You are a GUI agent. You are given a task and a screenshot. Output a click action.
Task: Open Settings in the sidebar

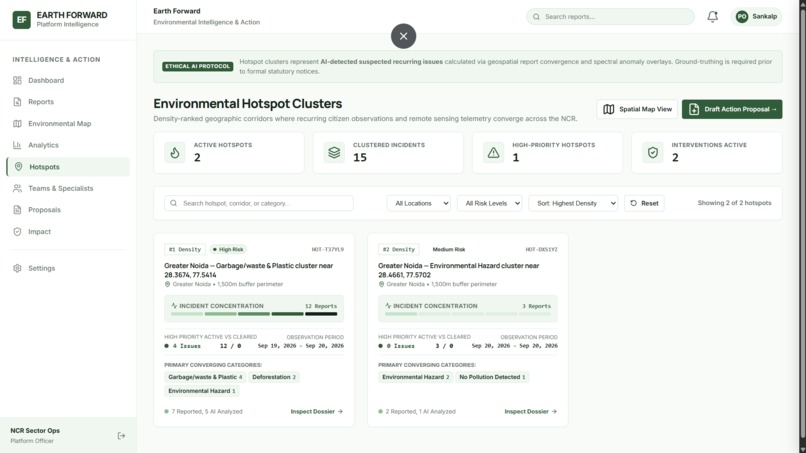click(x=68, y=268)
